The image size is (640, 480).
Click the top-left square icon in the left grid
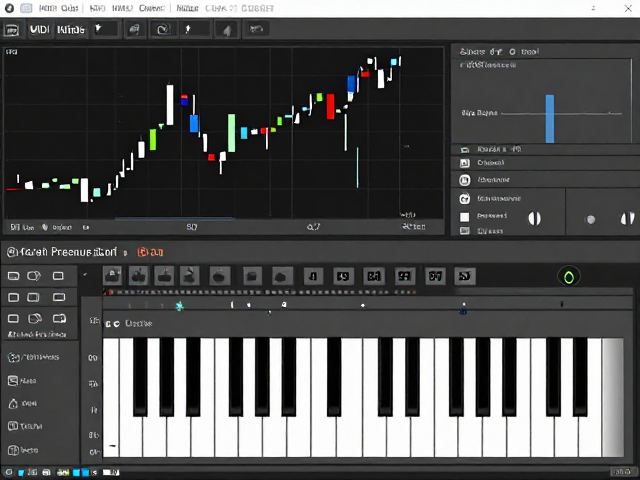pyautogui.click(x=13, y=276)
